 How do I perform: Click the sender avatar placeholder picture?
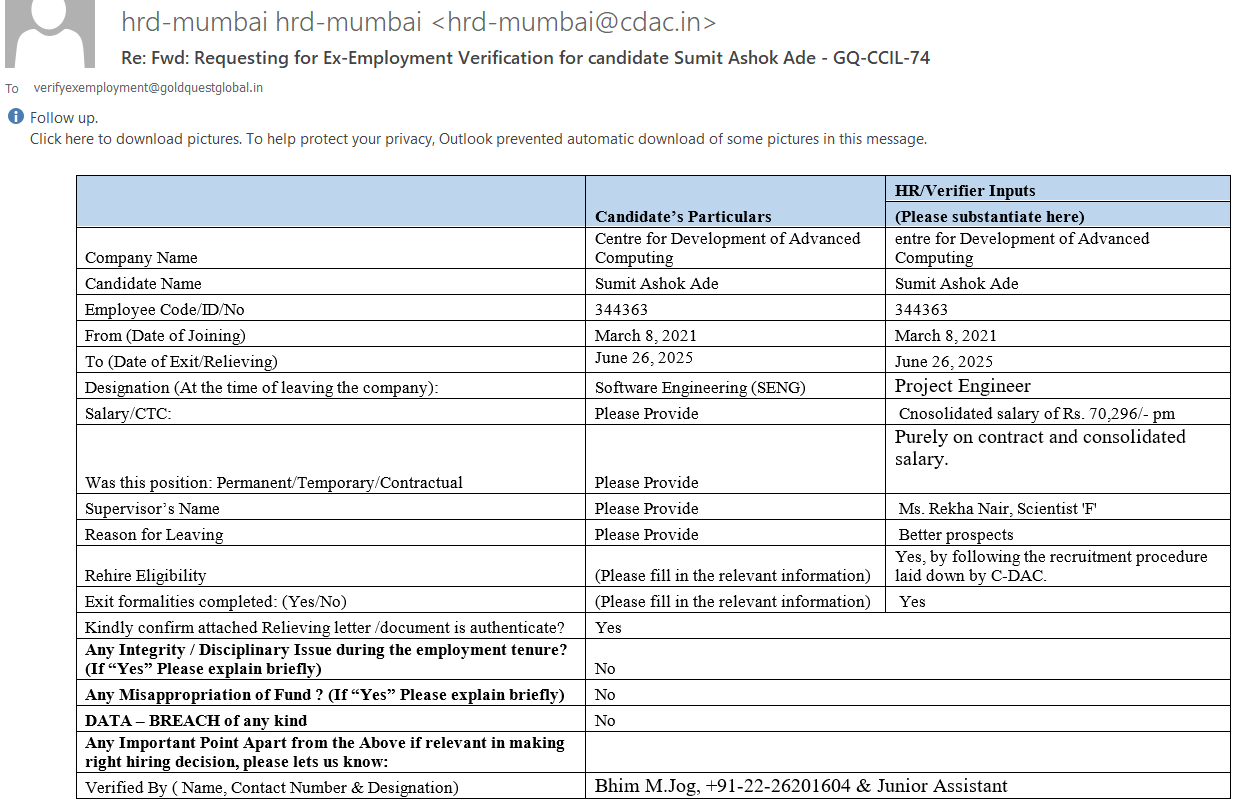50,33
